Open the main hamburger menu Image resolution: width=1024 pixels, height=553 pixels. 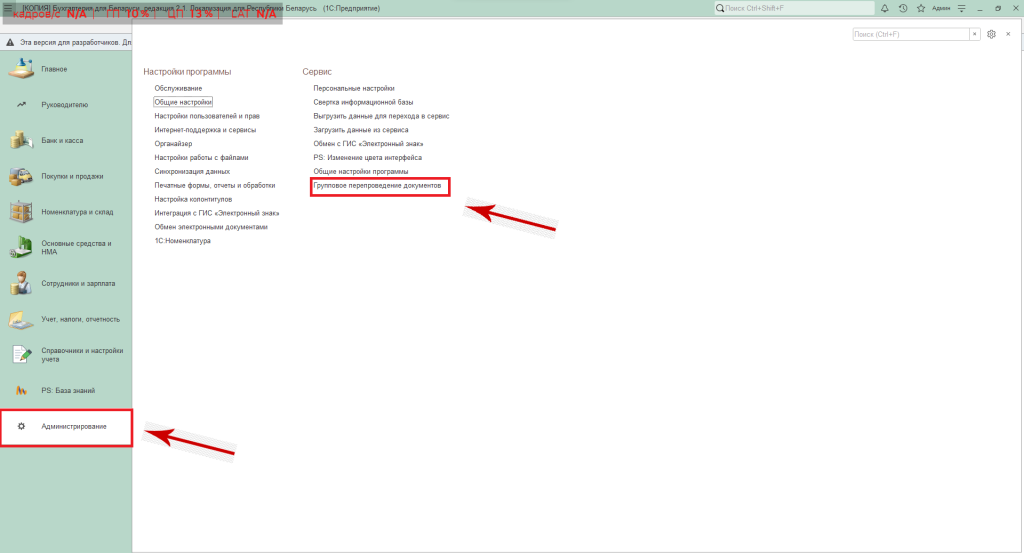point(9,8)
